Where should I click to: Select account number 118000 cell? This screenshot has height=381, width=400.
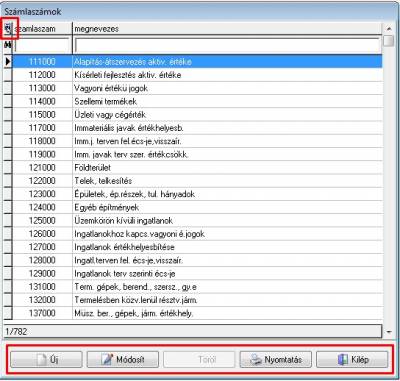[42, 141]
